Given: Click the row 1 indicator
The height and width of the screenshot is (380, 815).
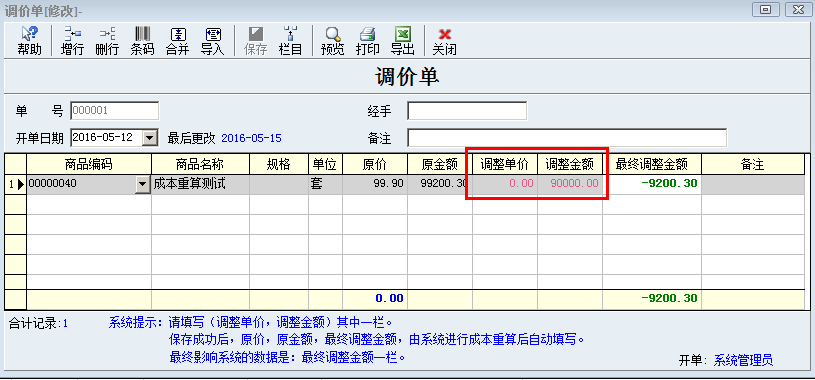Looking at the screenshot, I should click(16, 184).
